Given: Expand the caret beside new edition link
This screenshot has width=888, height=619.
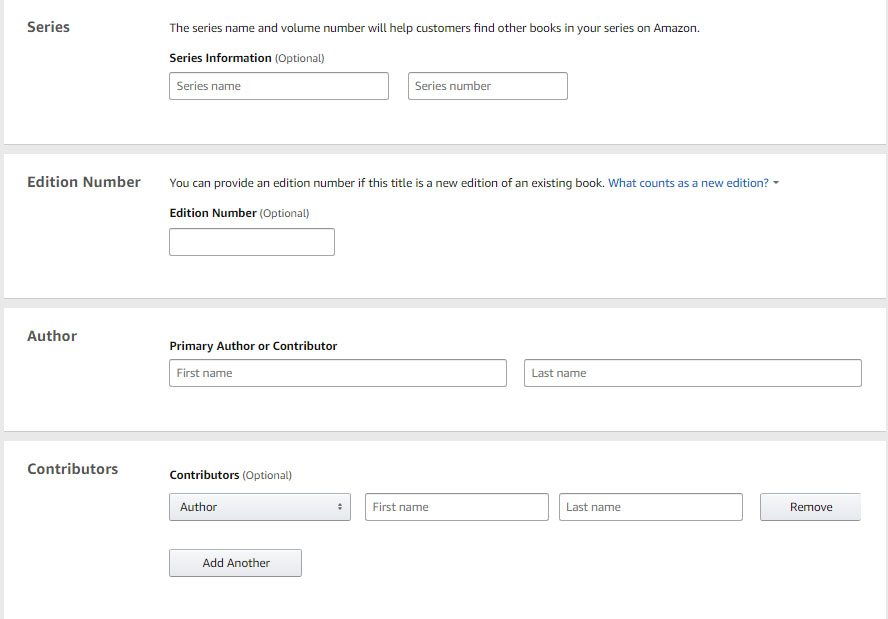Looking at the screenshot, I should pos(776,183).
